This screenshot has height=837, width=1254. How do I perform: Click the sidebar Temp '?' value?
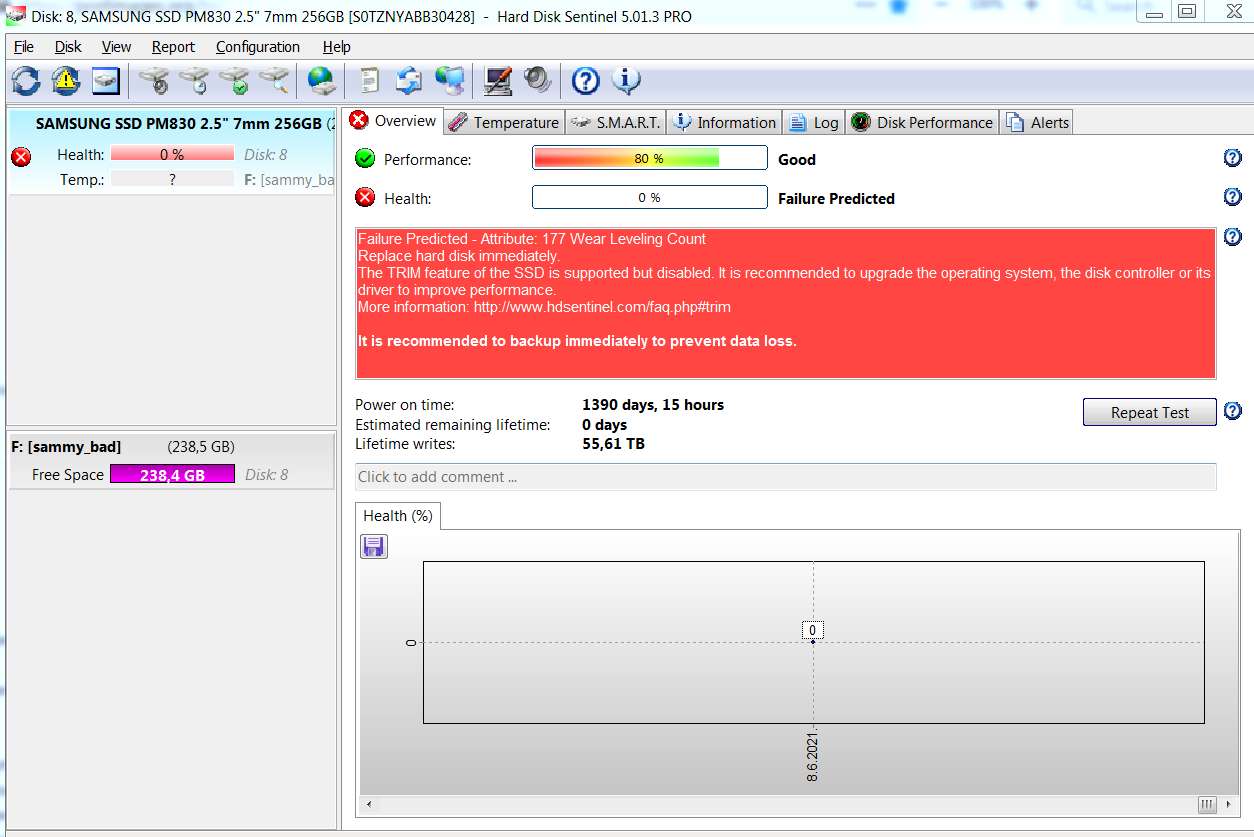pyautogui.click(x=172, y=180)
